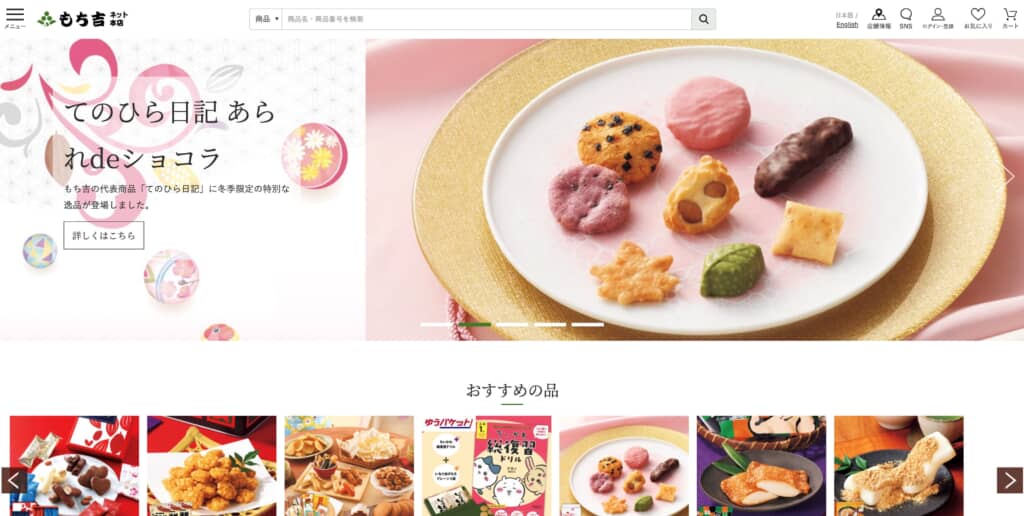The width and height of the screenshot is (1024, 516).
Task: Open favorites heart icon
Action: point(978,18)
